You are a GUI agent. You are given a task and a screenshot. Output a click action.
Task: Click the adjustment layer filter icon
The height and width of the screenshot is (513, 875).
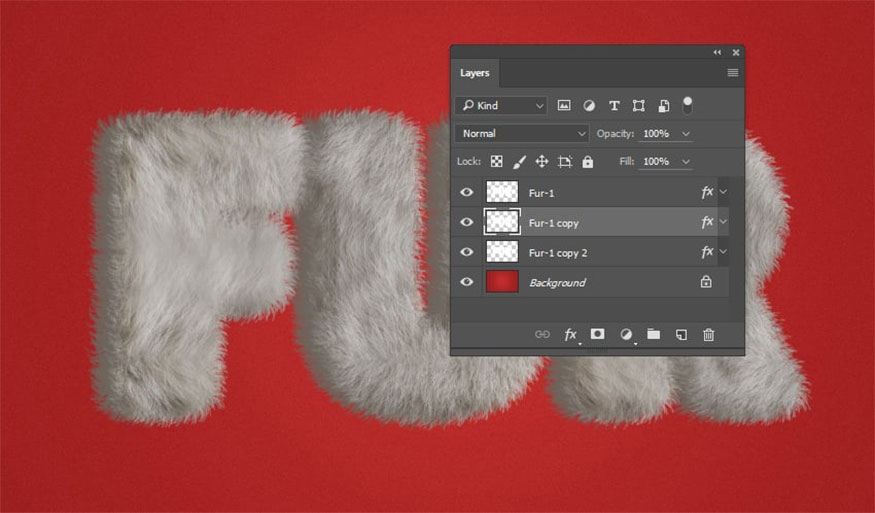pos(589,105)
